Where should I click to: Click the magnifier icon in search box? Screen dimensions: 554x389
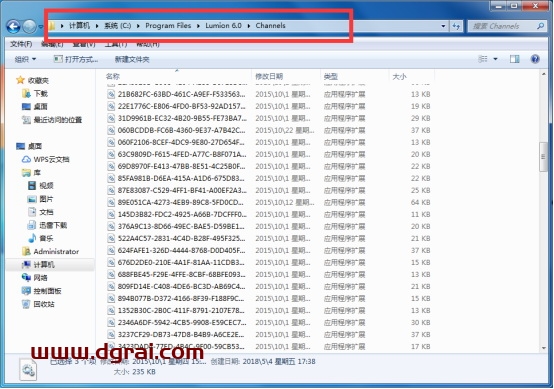pyautogui.click(x=540, y=26)
